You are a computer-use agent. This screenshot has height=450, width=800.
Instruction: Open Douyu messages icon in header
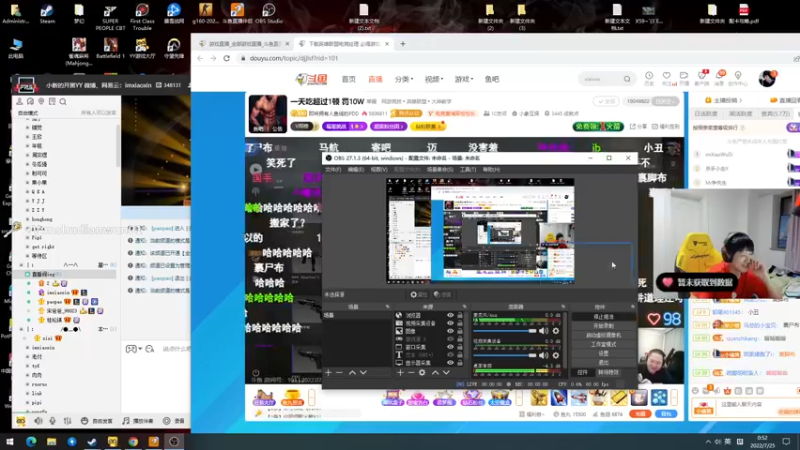coord(720,77)
